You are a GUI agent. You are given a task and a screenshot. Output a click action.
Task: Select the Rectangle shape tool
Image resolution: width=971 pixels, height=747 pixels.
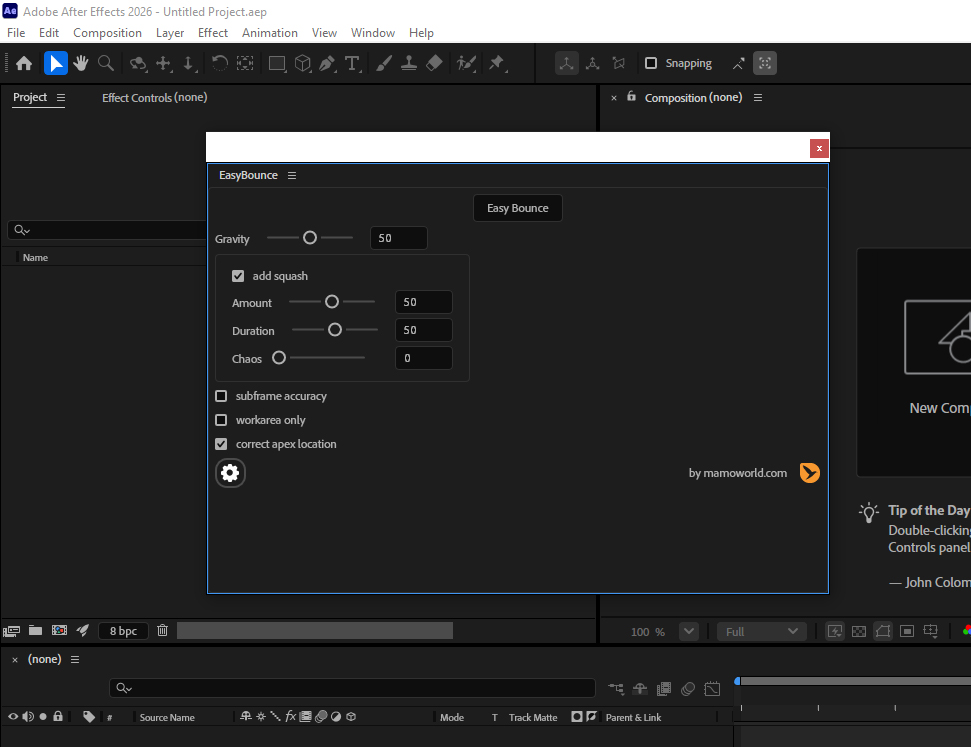point(277,63)
